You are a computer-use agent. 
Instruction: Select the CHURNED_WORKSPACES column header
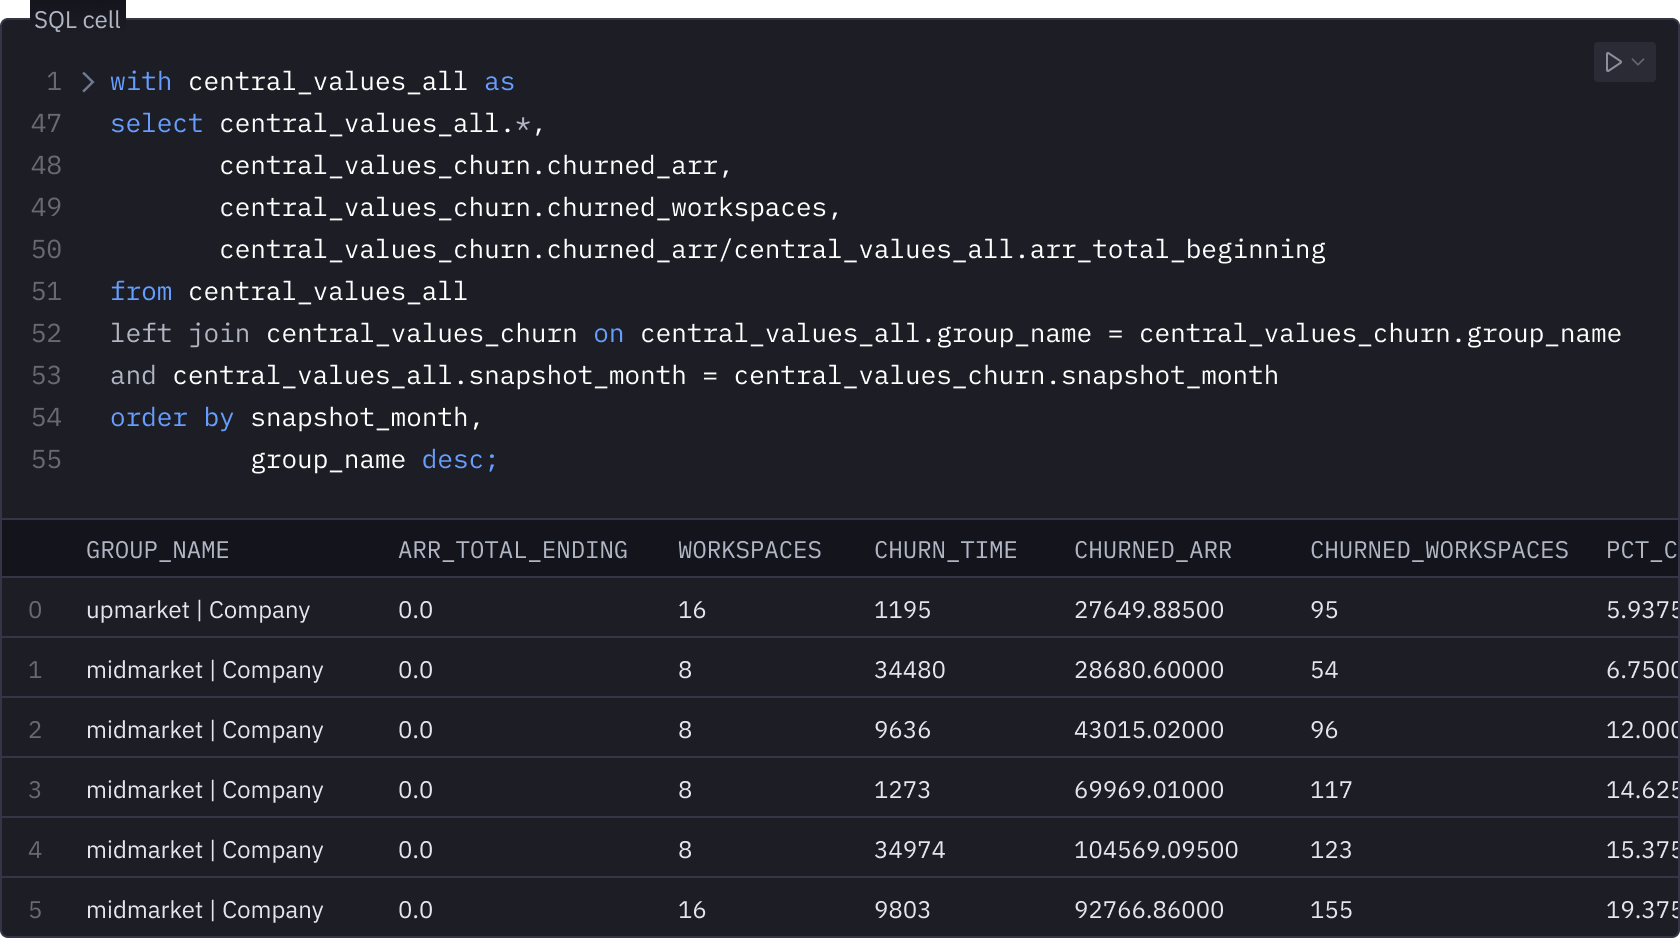tap(1439, 549)
